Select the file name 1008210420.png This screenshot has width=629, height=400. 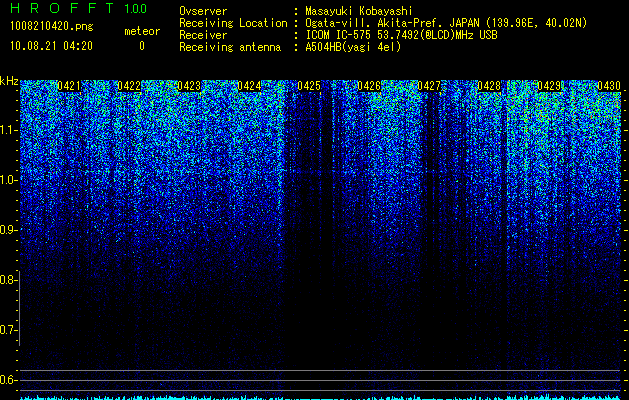click(52, 26)
